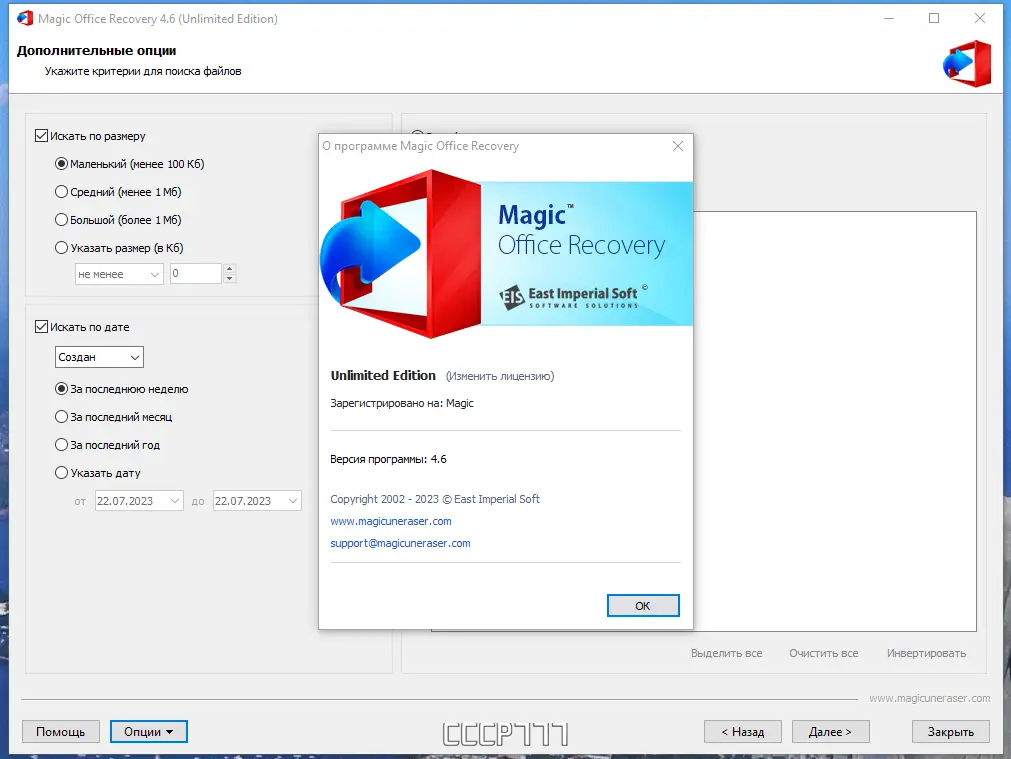The width and height of the screenshot is (1011, 759).
Task: Open the 'Опции' dropdown button
Action: [149, 732]
